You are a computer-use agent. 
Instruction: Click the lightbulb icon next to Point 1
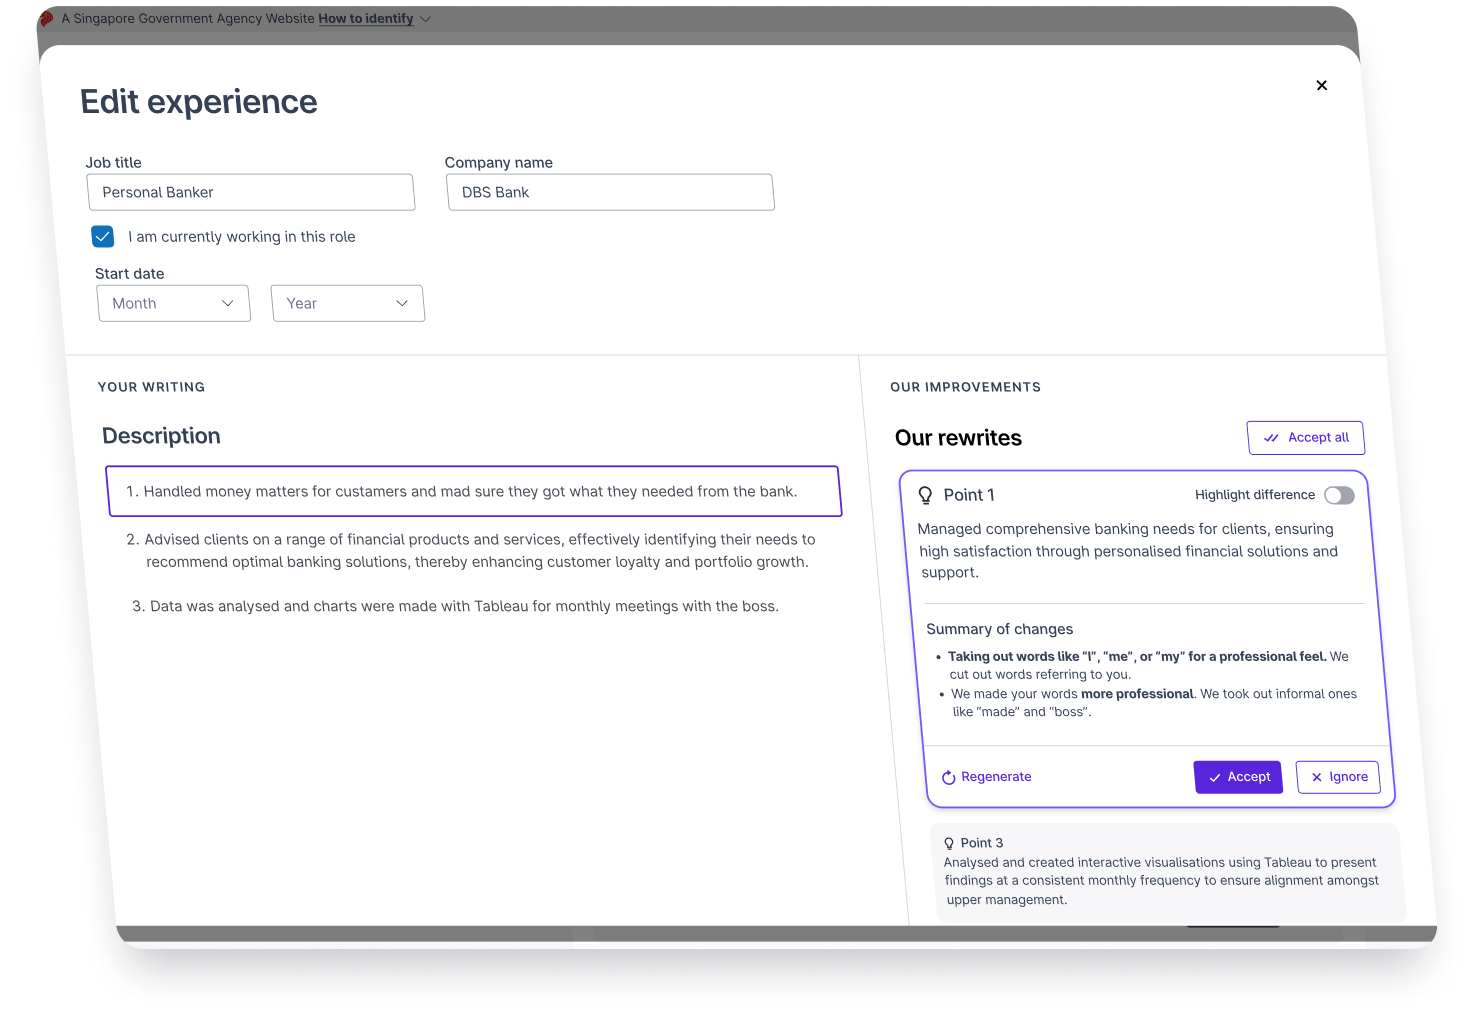point(926,495)
